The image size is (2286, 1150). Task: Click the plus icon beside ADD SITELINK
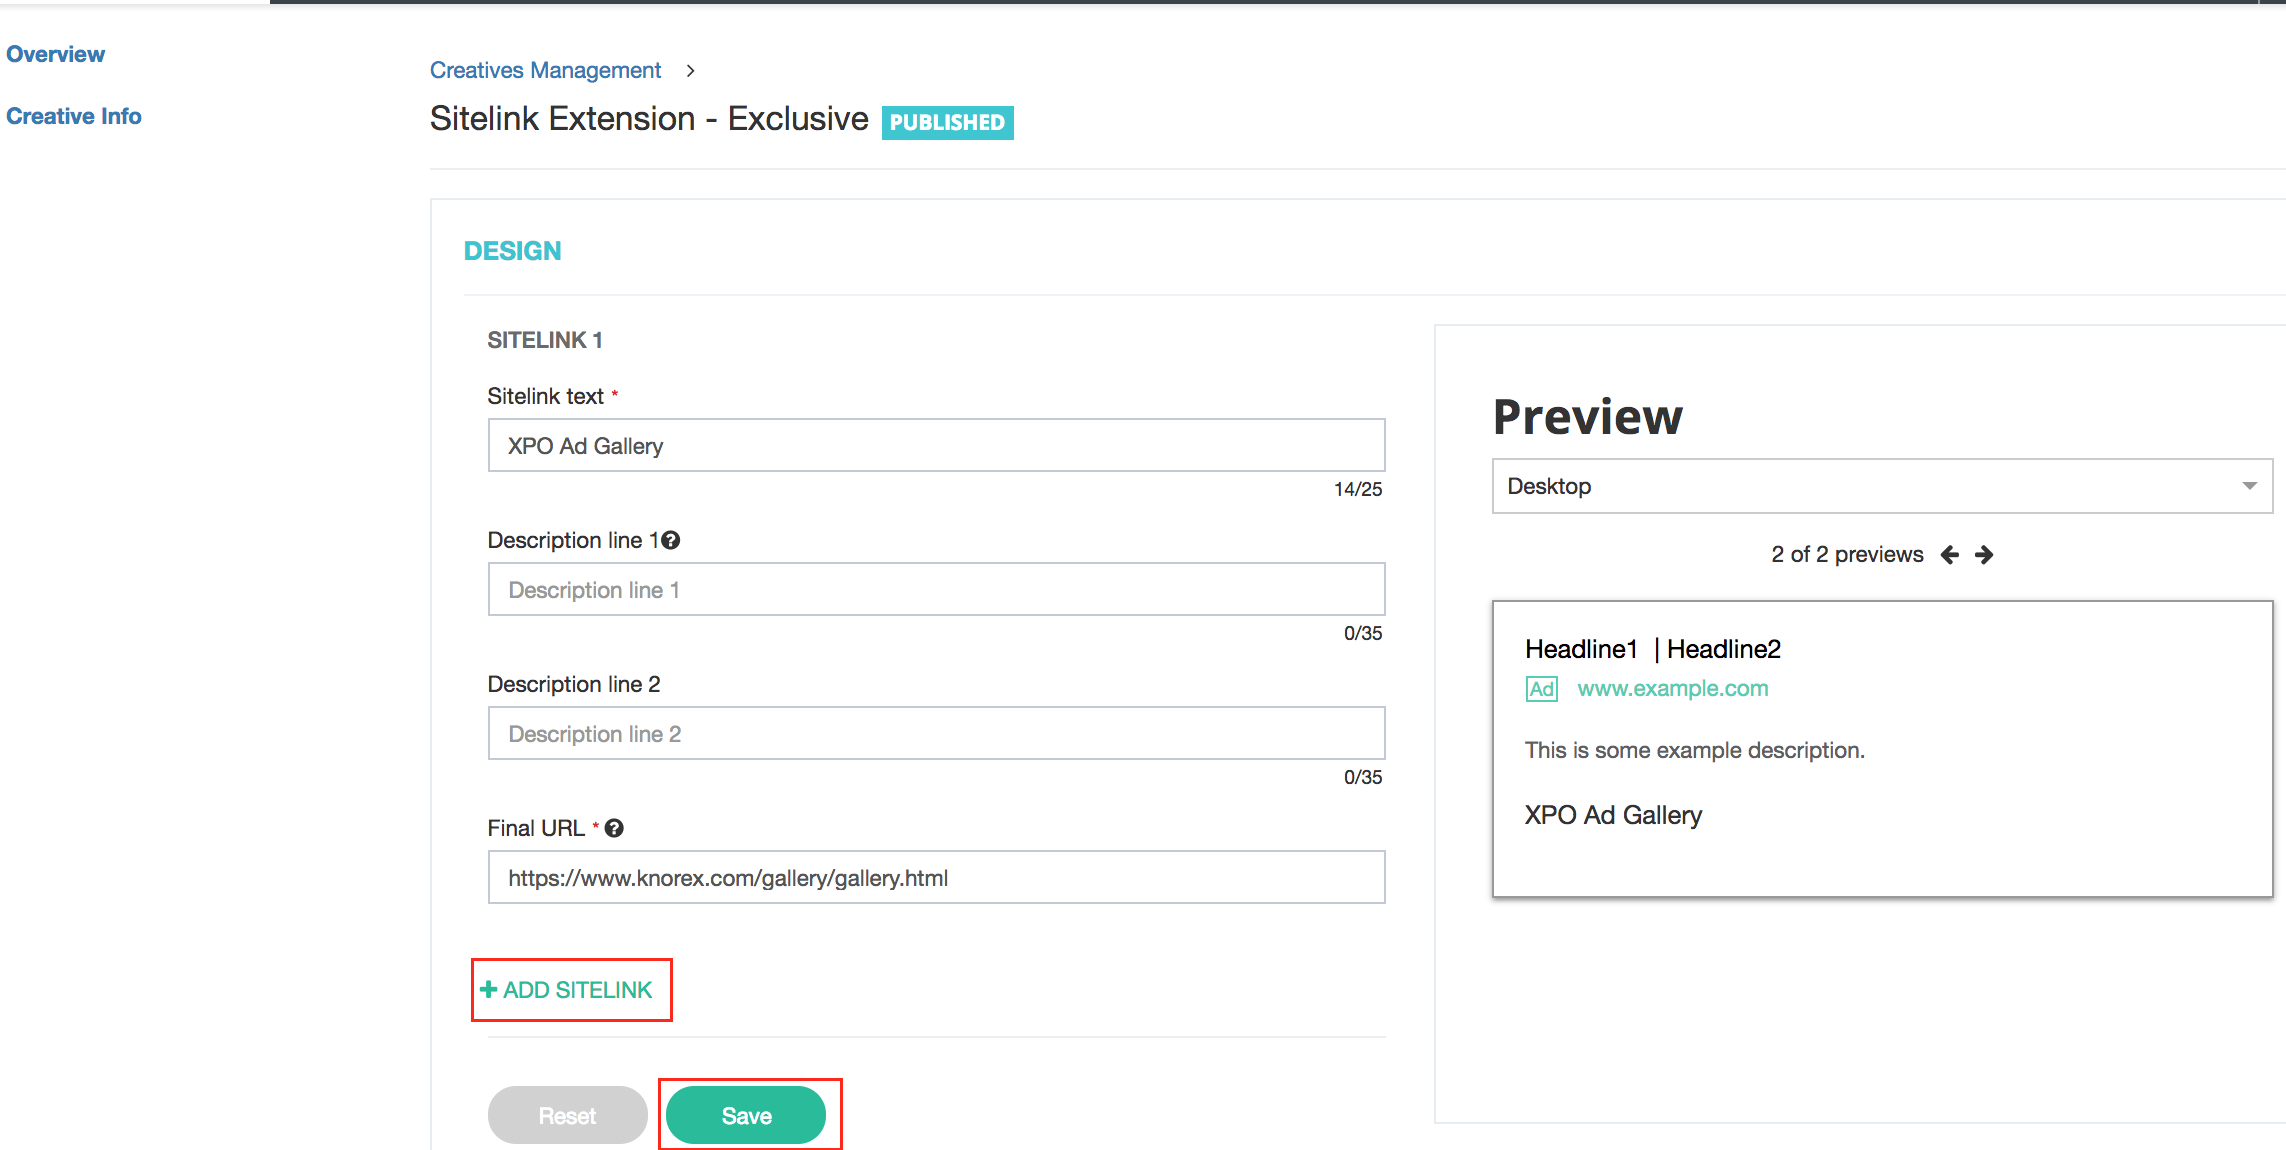click(488, 990)
